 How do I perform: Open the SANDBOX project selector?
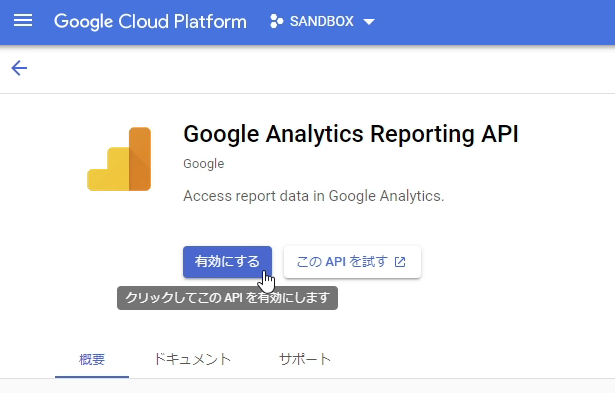[x=322, y=21]
